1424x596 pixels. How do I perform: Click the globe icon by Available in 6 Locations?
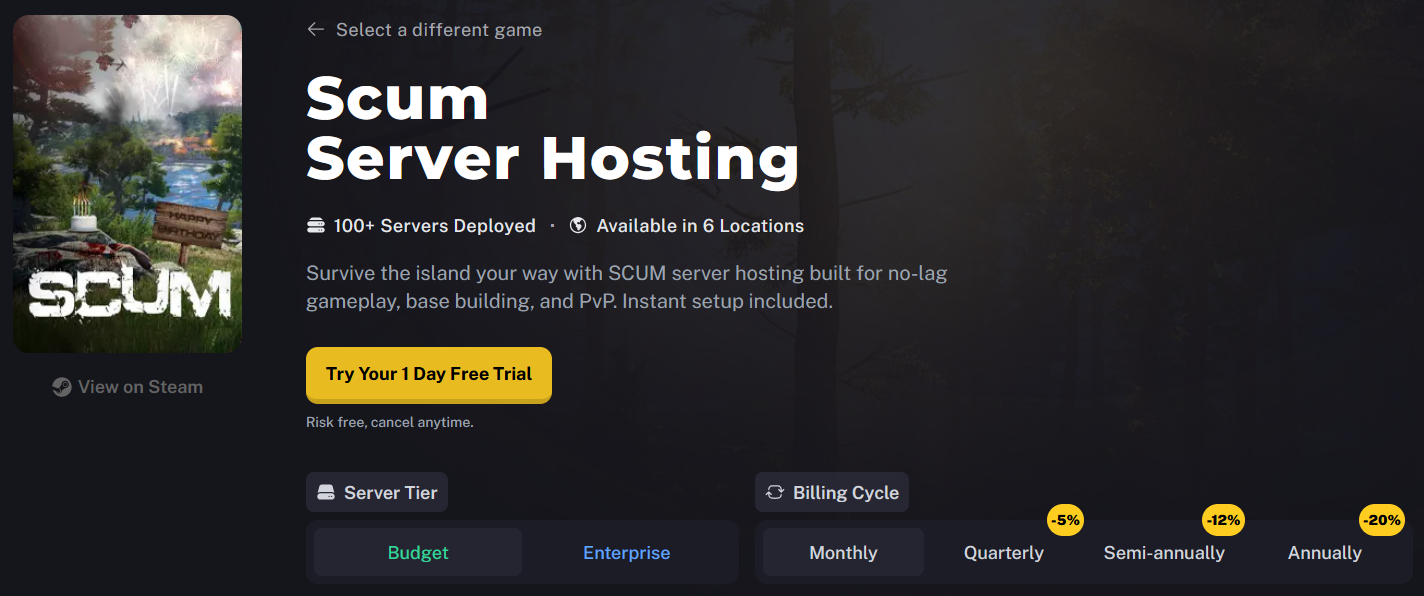pyautogui.click(x=578, y=226)
